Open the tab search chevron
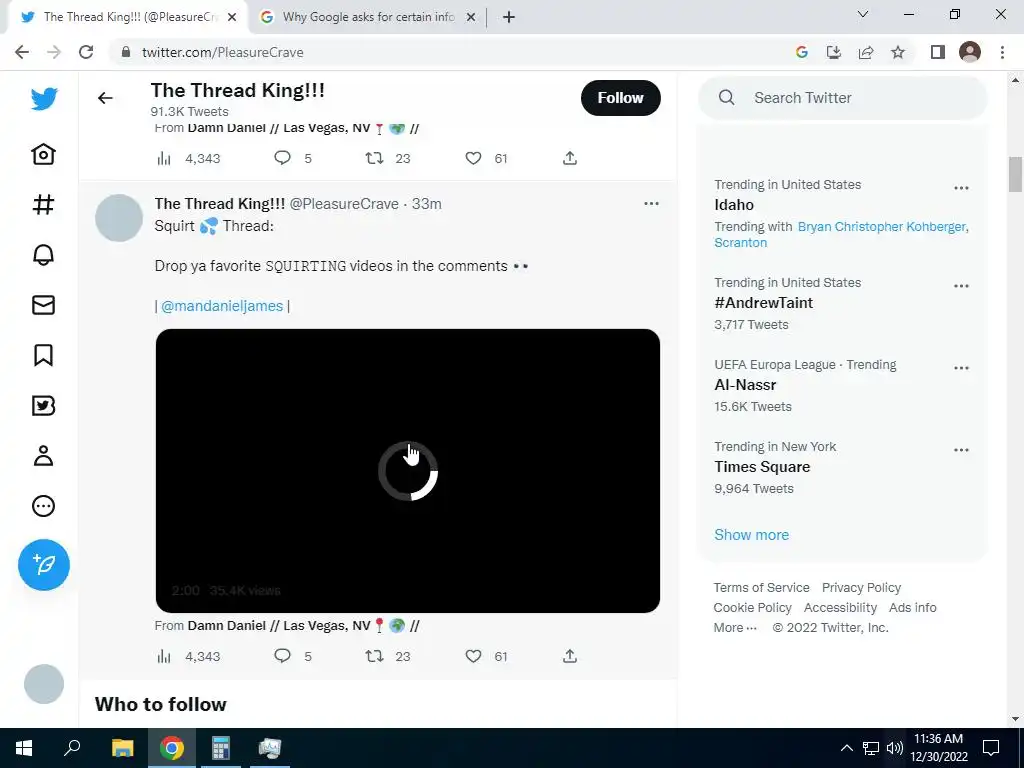Viewport: 1024px width, 768px height. 863,14
